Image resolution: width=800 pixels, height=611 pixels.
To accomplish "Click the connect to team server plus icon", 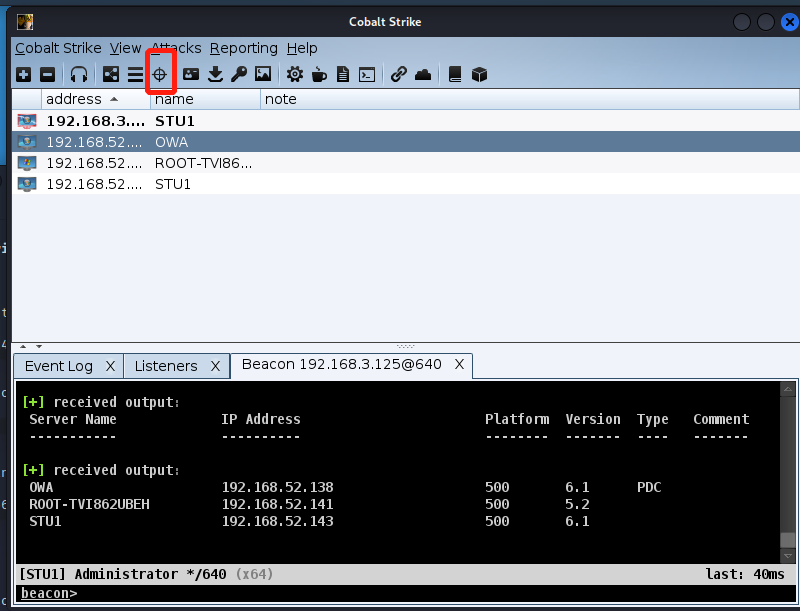I will pyautogui.click(x=23, y=74).
